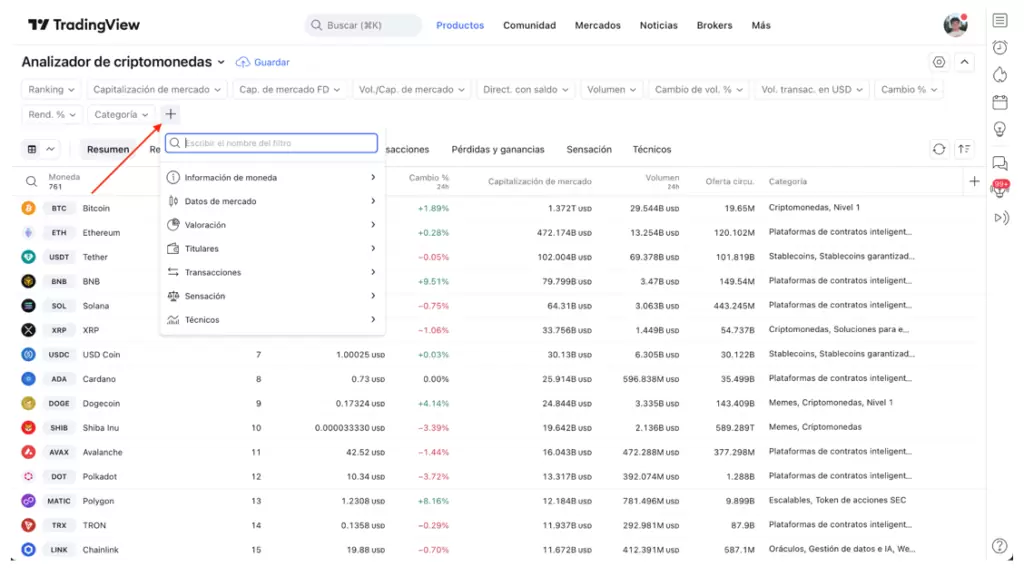Click the Buscar search box in header
This screenshot has height=576, width=1024.
tap(363, 25)
